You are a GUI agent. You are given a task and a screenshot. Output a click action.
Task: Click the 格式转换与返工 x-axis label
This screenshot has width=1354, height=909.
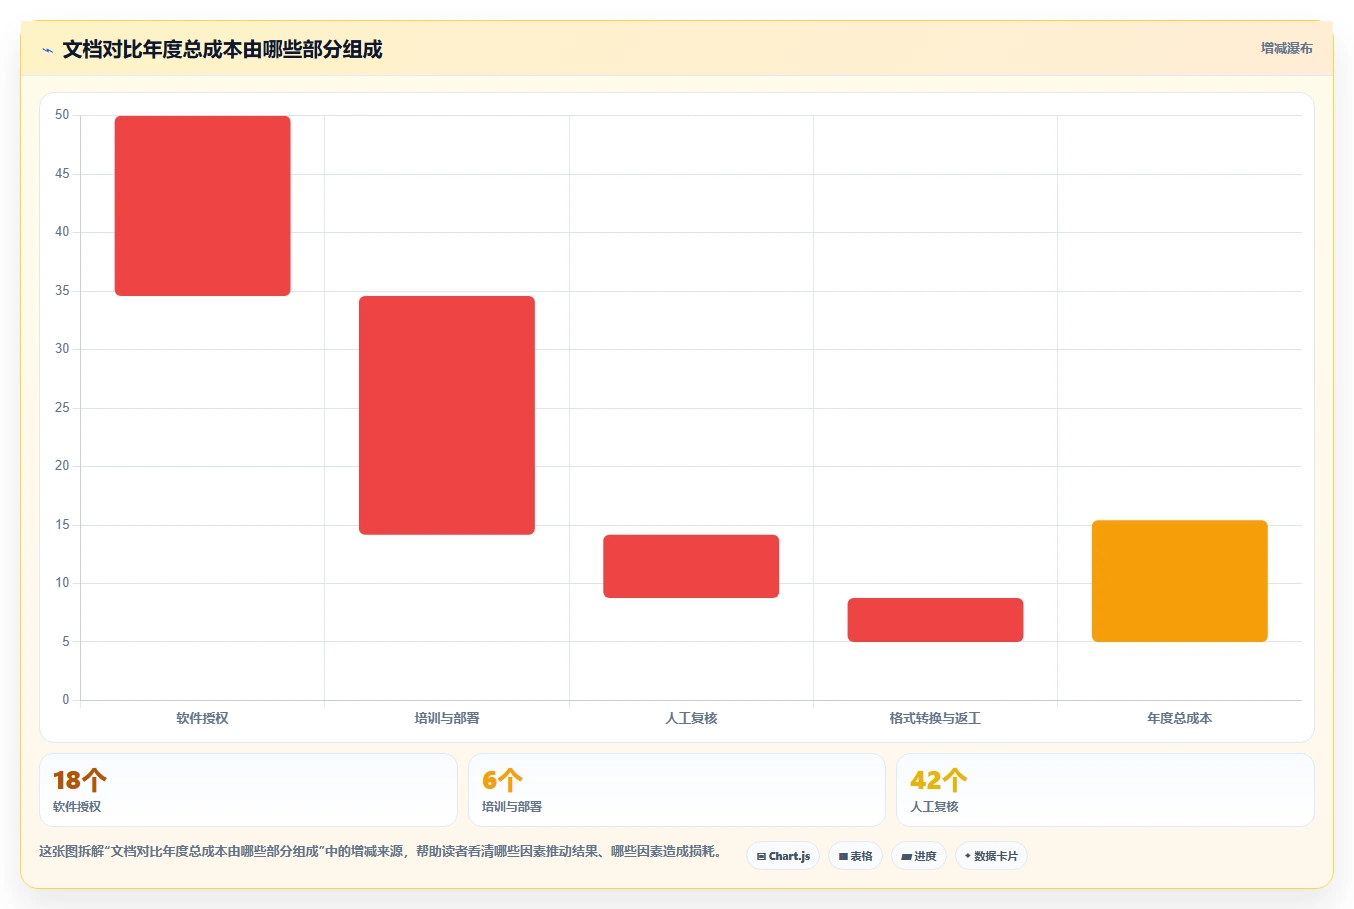(935, 718)
